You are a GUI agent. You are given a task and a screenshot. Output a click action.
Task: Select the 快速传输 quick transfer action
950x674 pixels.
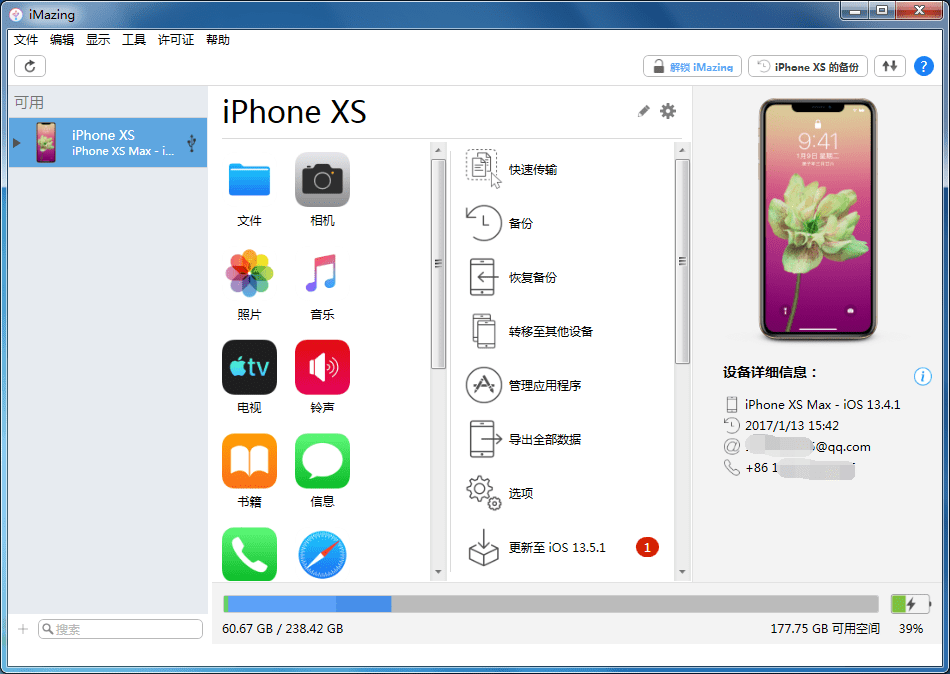[525, 168]
